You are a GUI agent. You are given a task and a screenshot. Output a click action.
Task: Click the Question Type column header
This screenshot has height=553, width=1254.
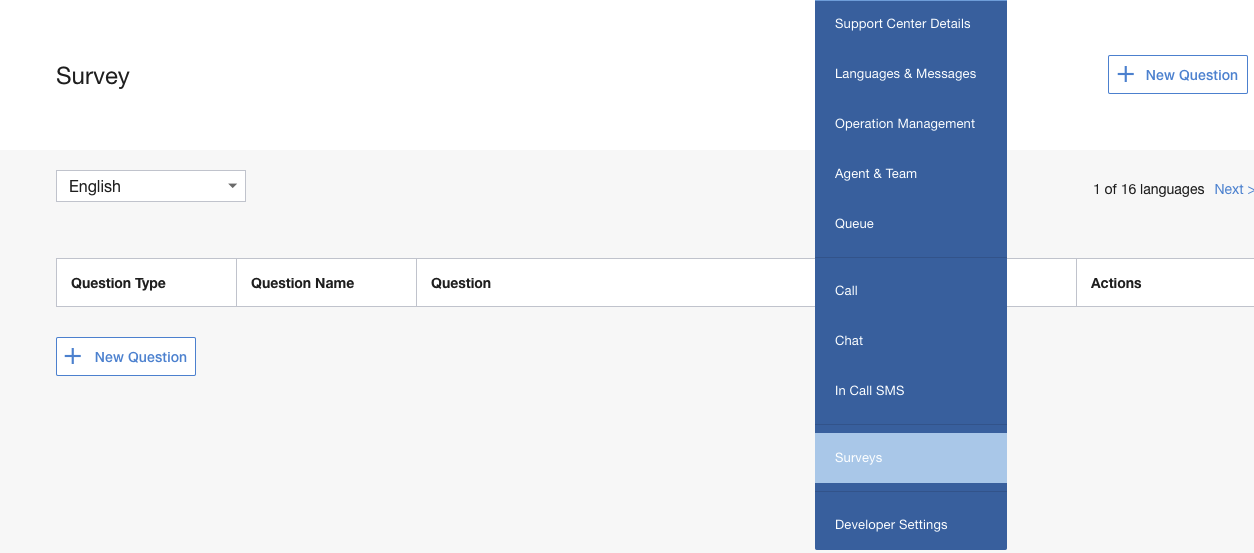[x=118, y=283]
